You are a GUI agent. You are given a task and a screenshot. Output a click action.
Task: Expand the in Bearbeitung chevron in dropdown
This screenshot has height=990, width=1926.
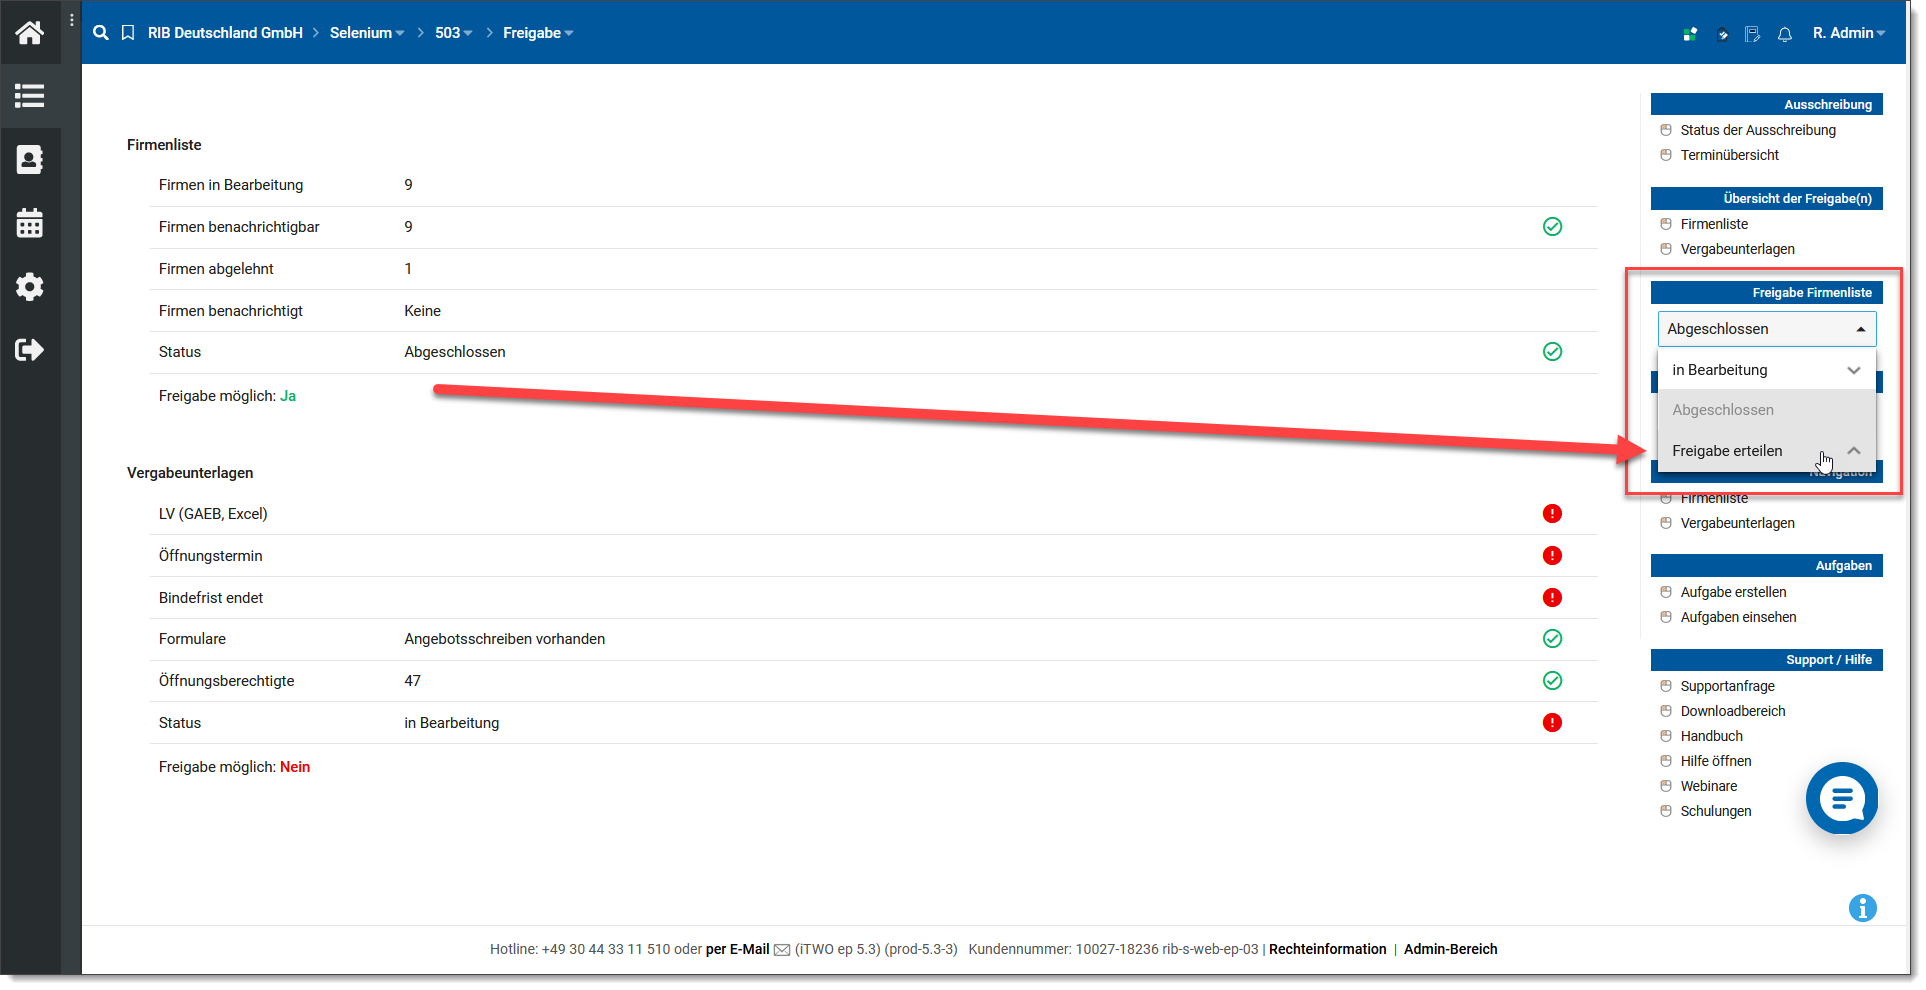(1854, 370)
